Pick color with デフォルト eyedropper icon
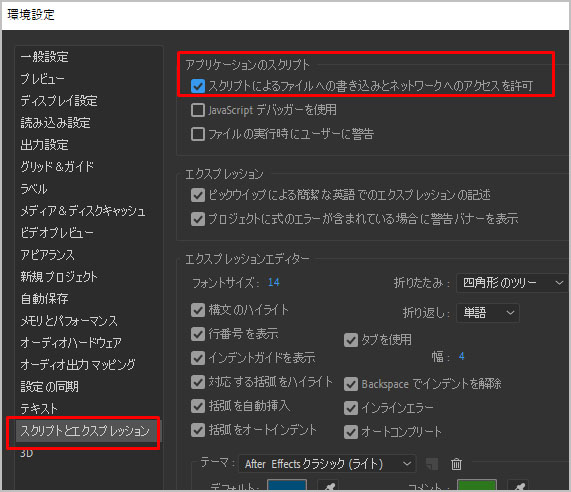The height and width of the screenshot is (492, 571). [328, 486]
